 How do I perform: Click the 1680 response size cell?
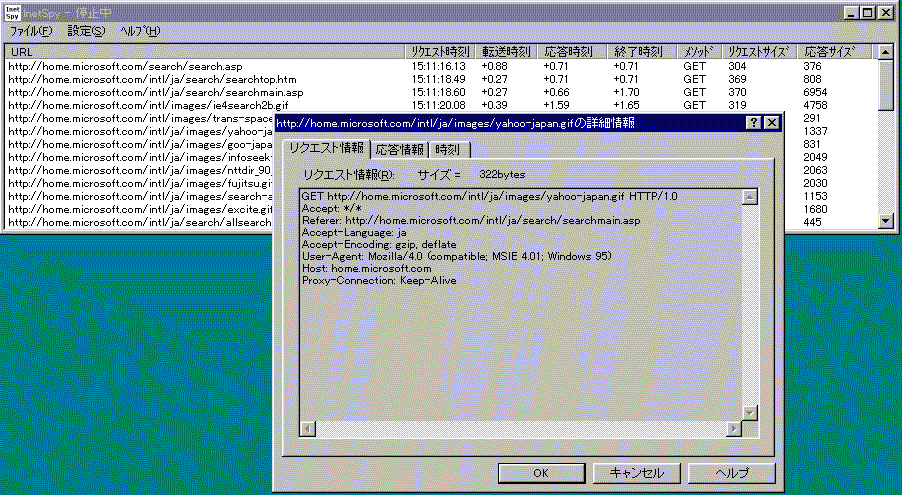point(815,210)
